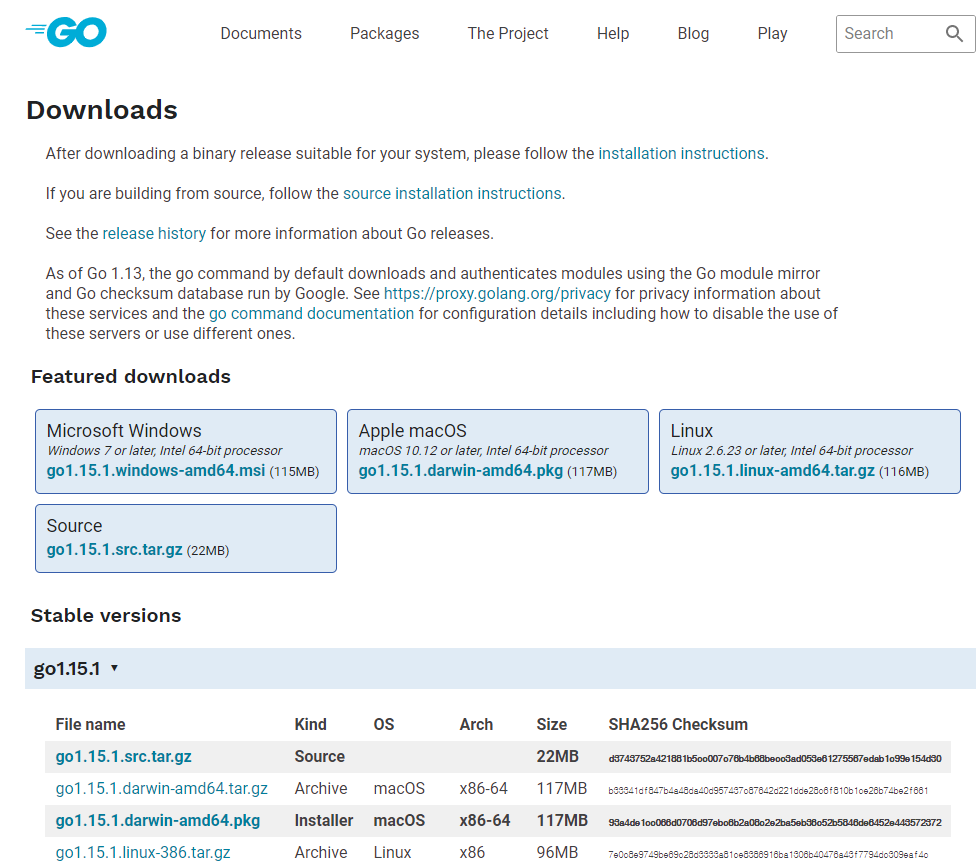The height and width of the screenshot is (866, 980).
Task: Download go1.15.1.linux-amd64.tar.gz featured file
Action: [772, 470]
